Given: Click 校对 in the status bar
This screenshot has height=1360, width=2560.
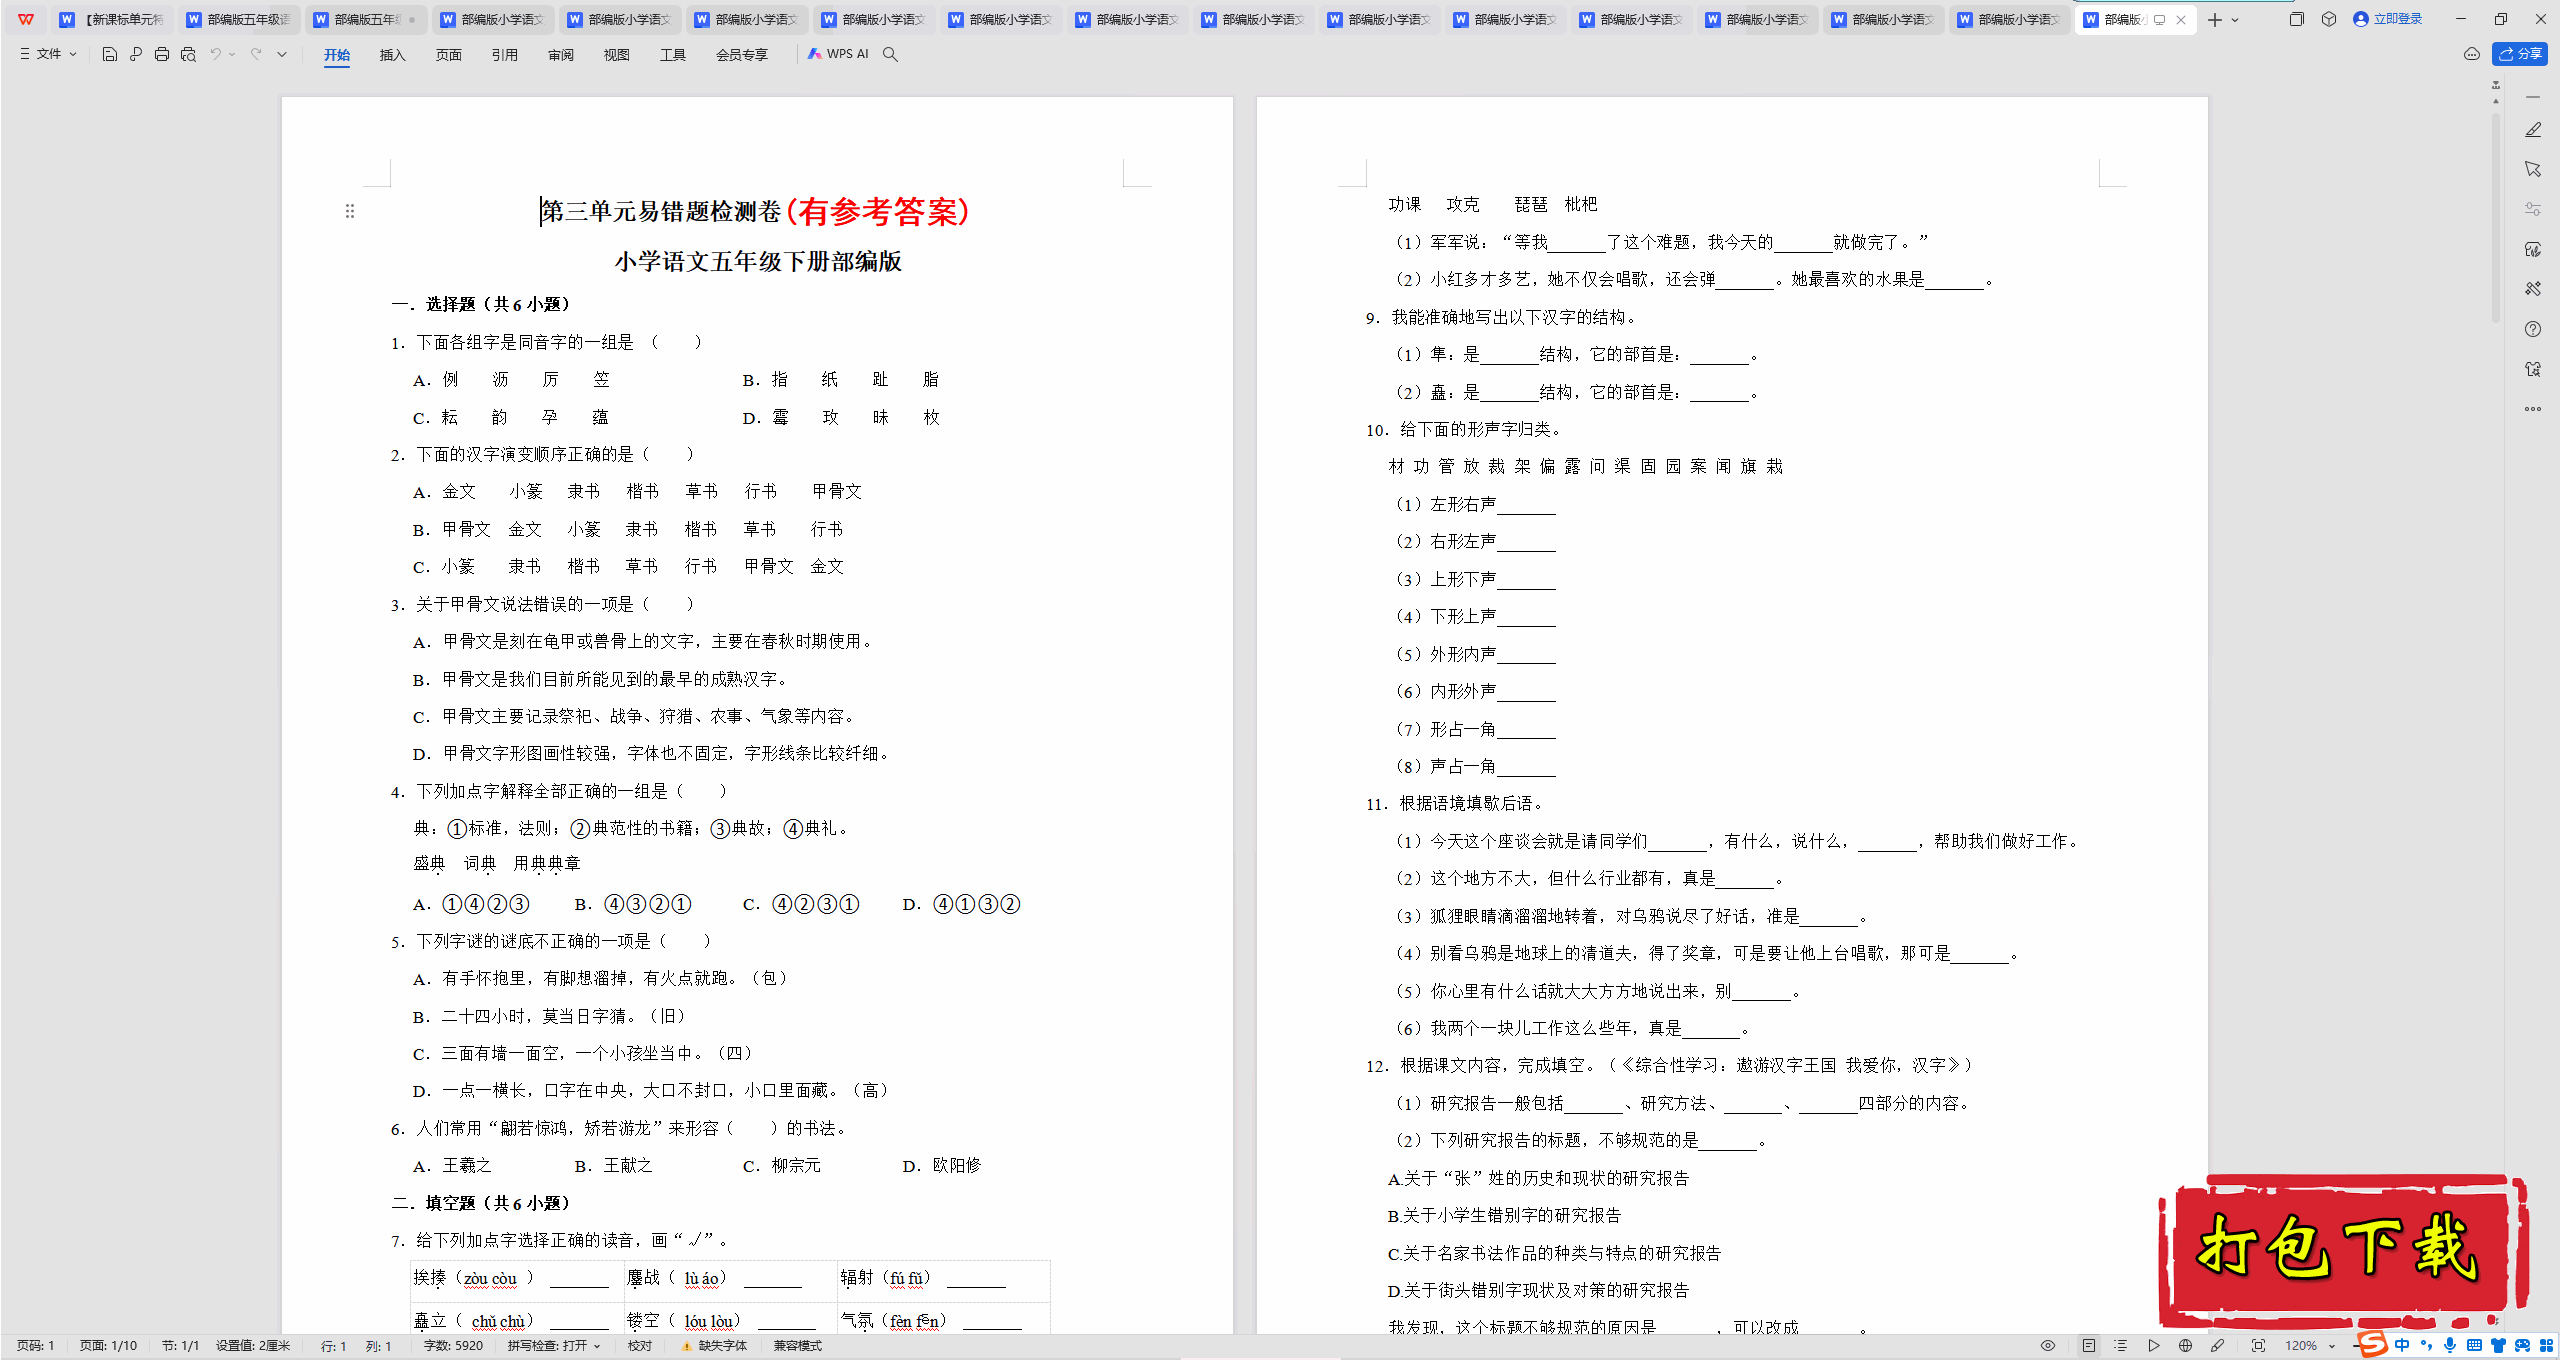Looking at the screenshot, I should coord(640,1346).
